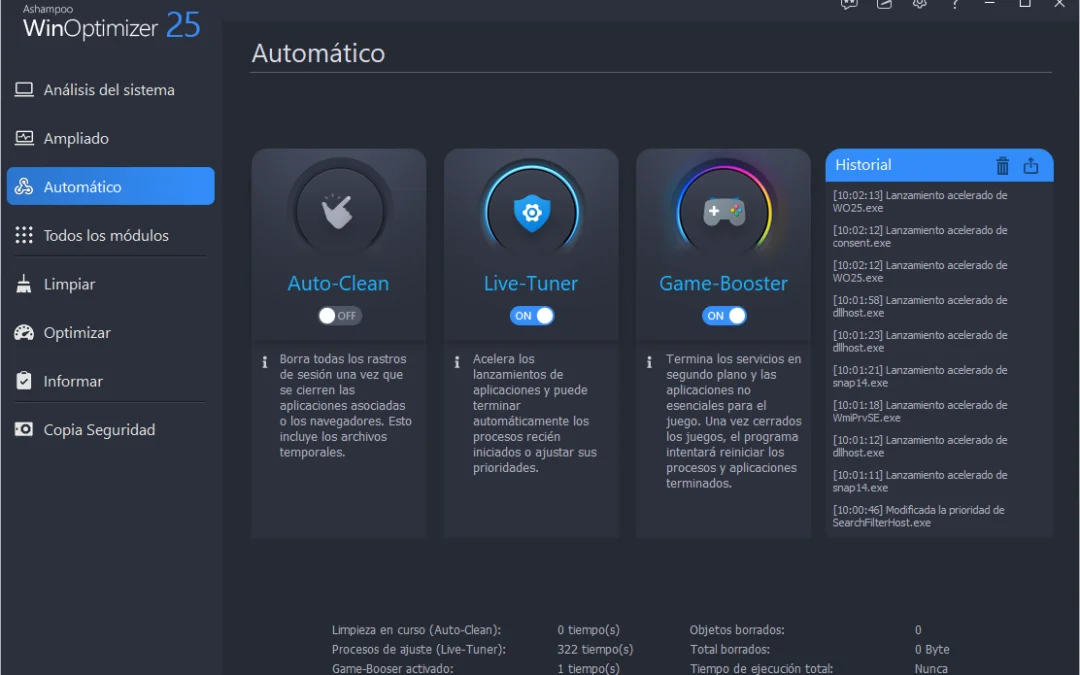Export the Historial with the share icon
This screenshot has width=1080, height=675.
[1030, 165]
